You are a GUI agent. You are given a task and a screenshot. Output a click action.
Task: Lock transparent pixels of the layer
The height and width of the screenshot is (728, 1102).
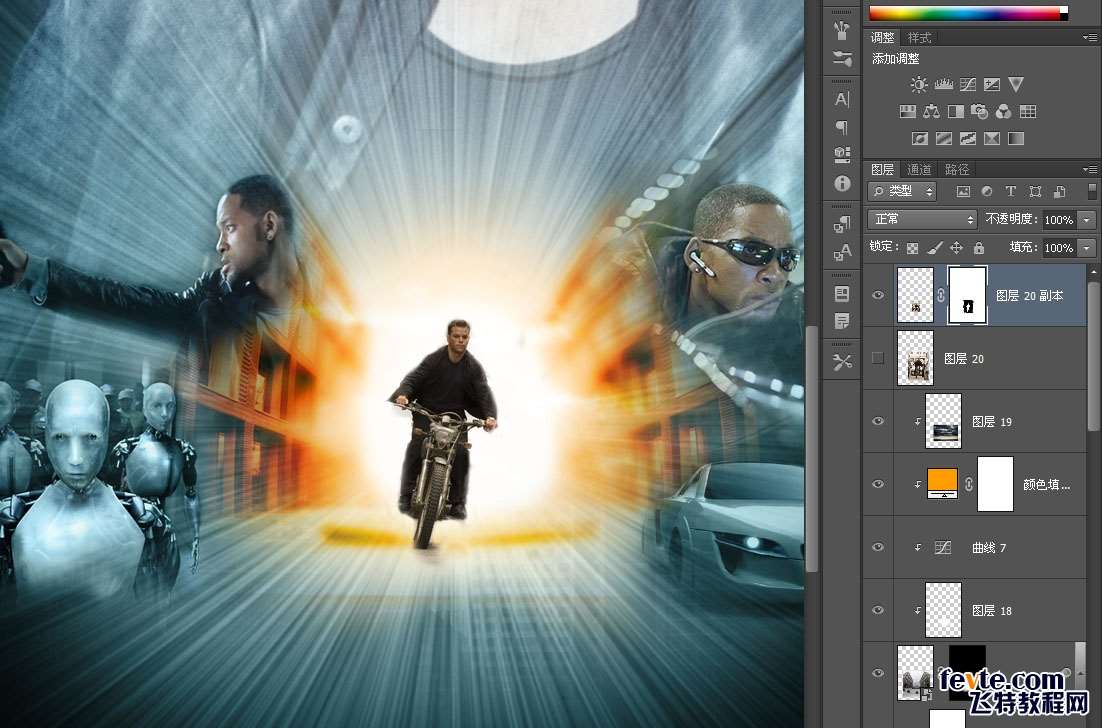coord(912,248)
